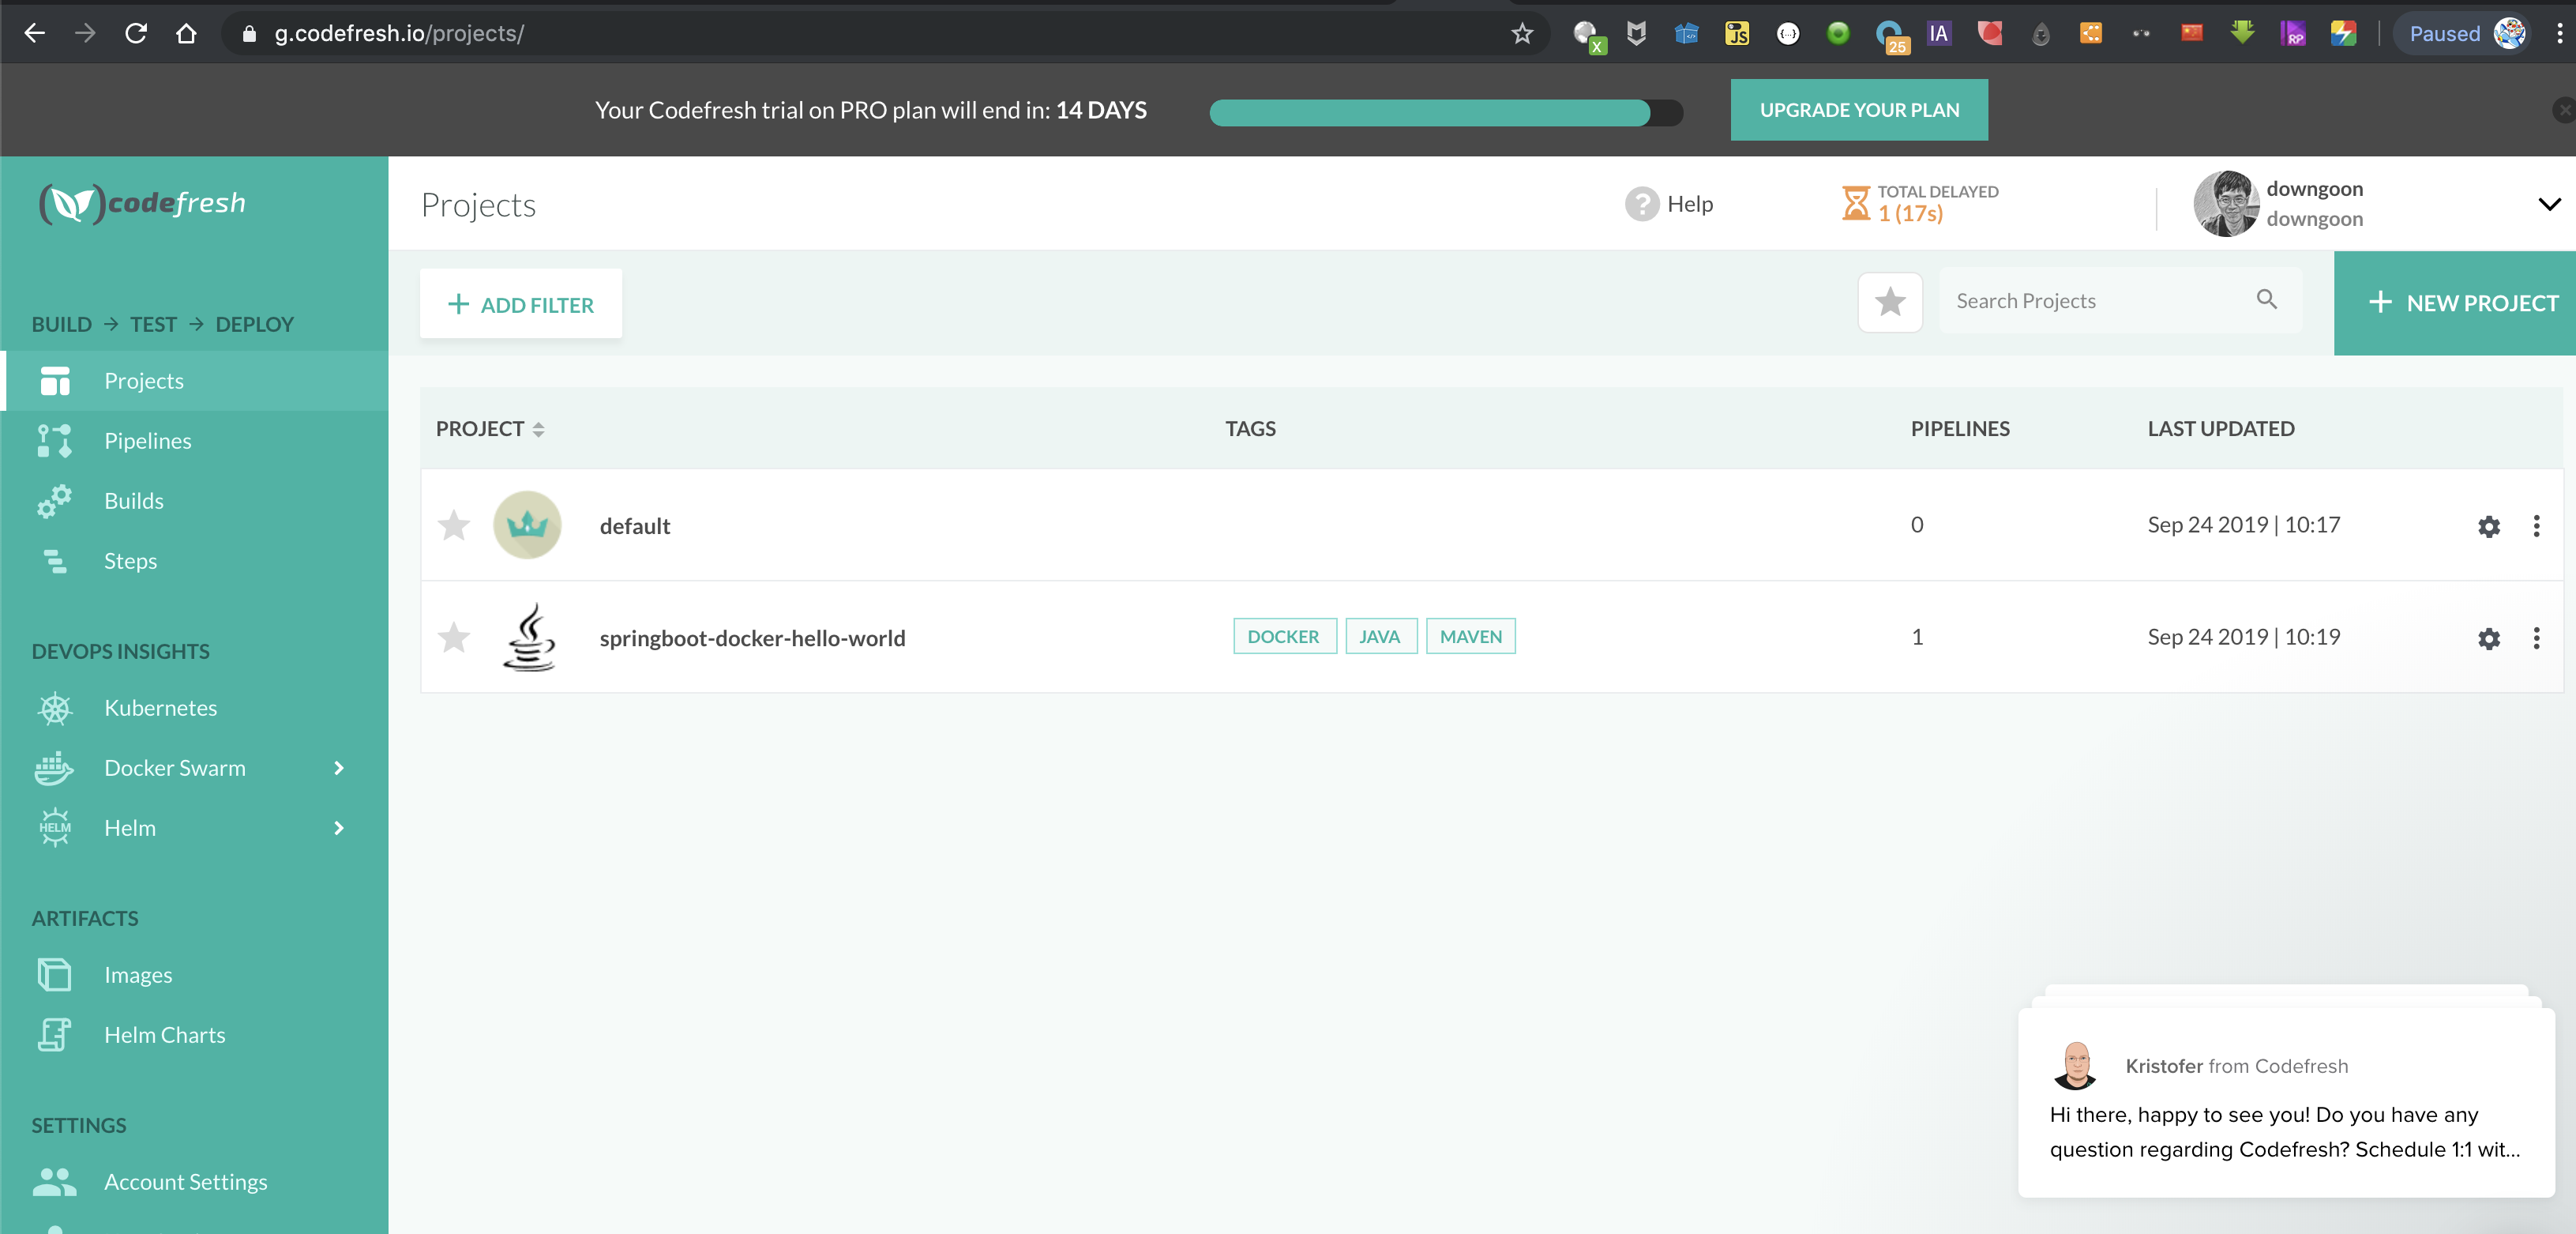
Task: Open the downgoon account dropdown
Action: 2548,204
